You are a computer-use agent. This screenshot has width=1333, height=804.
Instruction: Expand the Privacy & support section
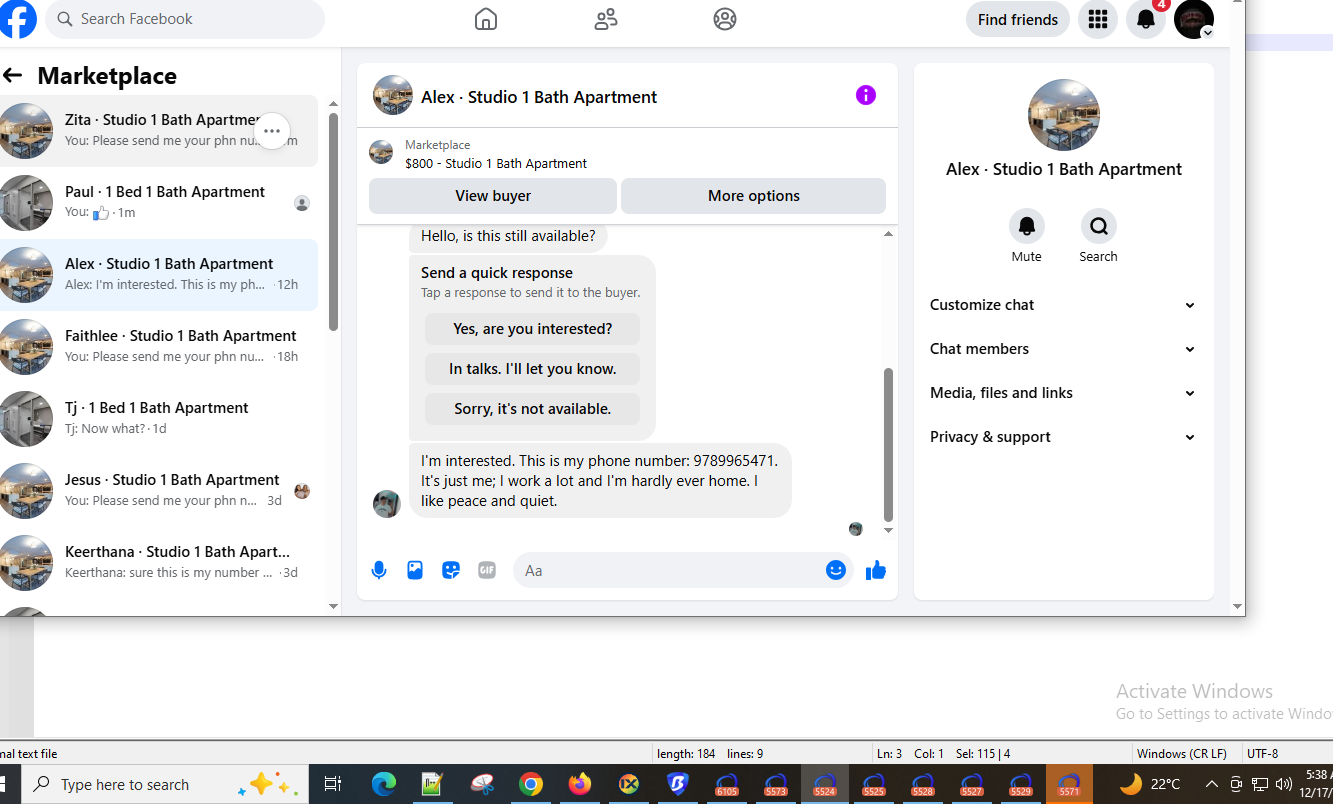1063,437
